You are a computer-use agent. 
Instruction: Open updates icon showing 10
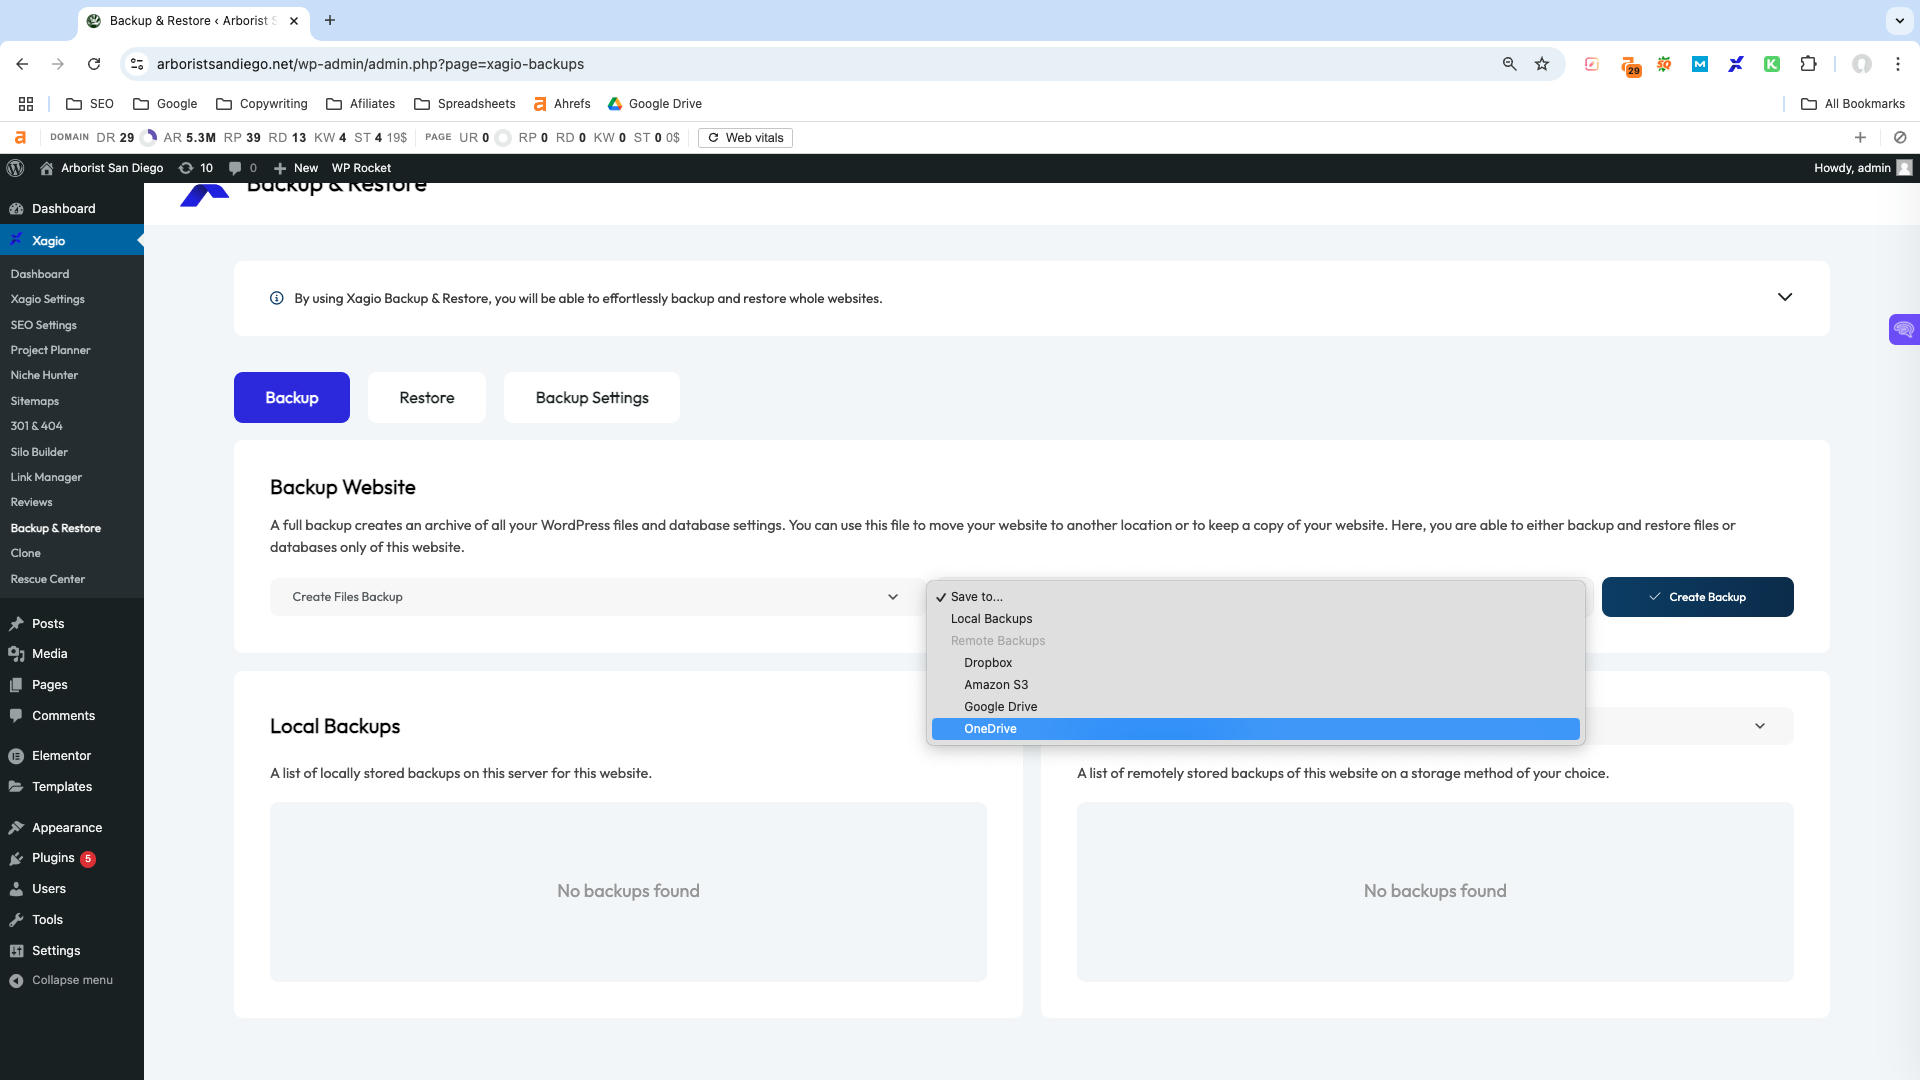point(196,168)
